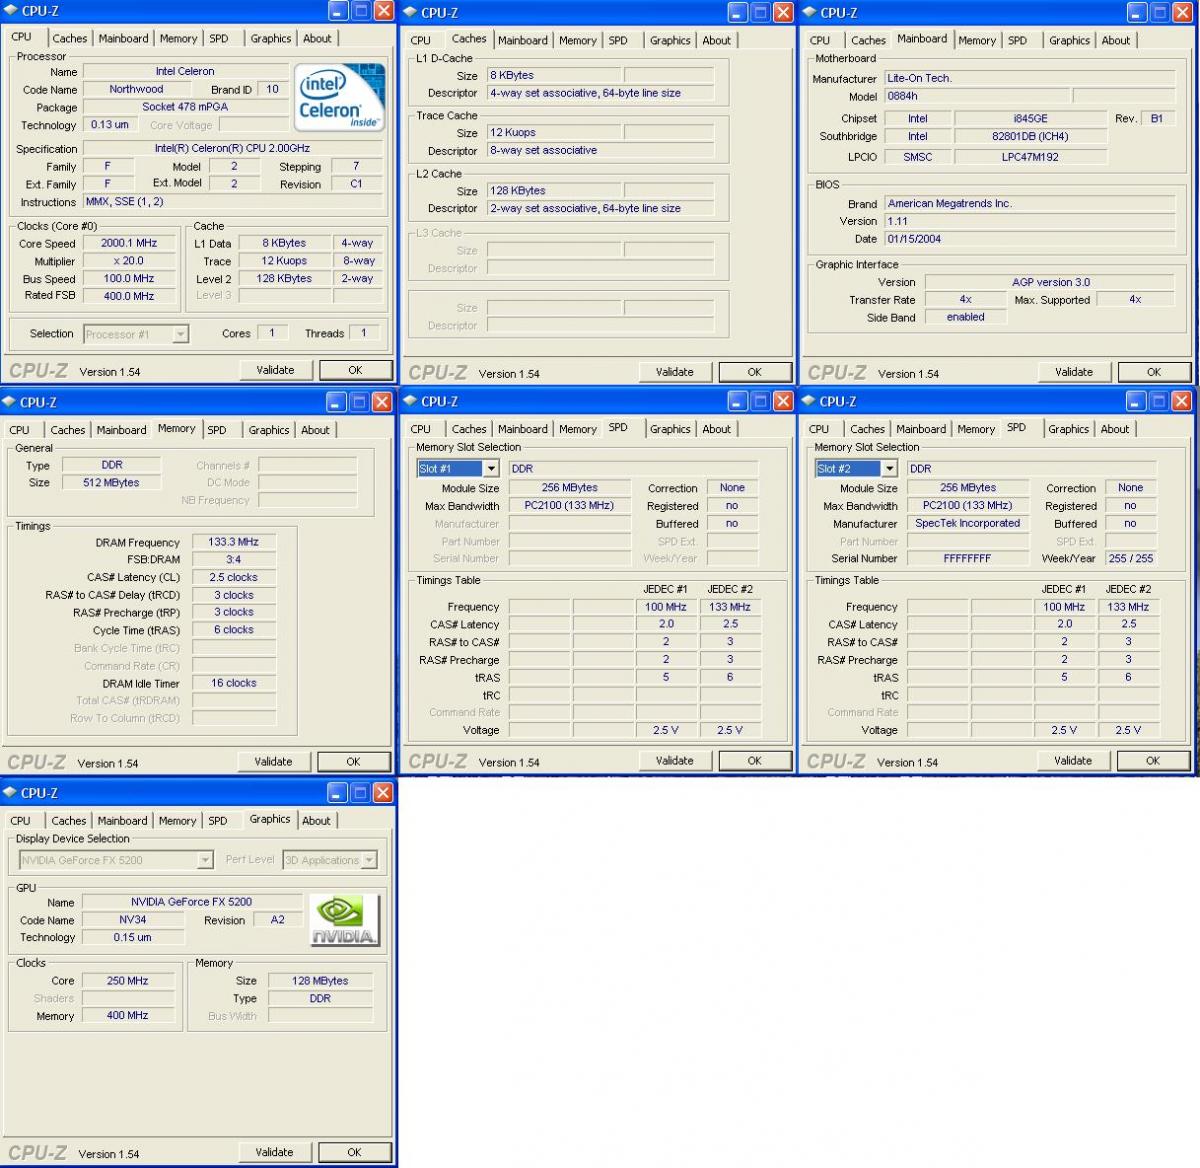Open Mainboard tab in the Intel Celeron processor window

[x=124, y=38]
